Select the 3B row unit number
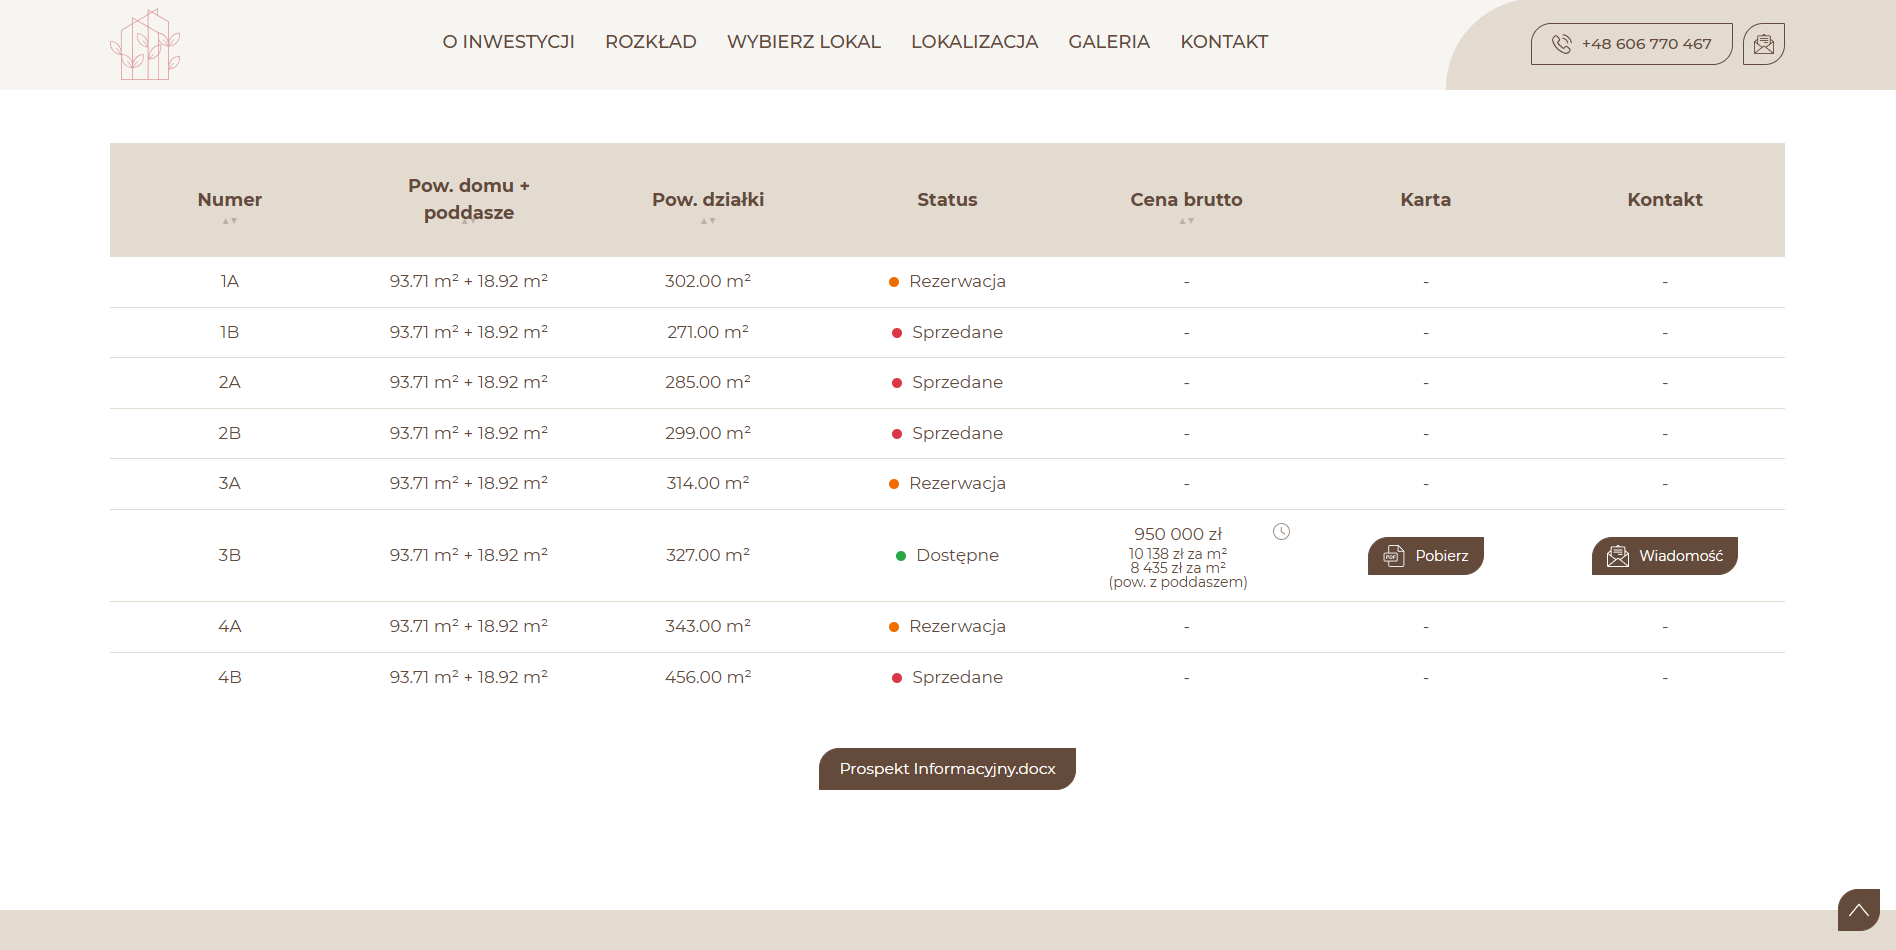The image size is (1896, 950). (229, 555)
